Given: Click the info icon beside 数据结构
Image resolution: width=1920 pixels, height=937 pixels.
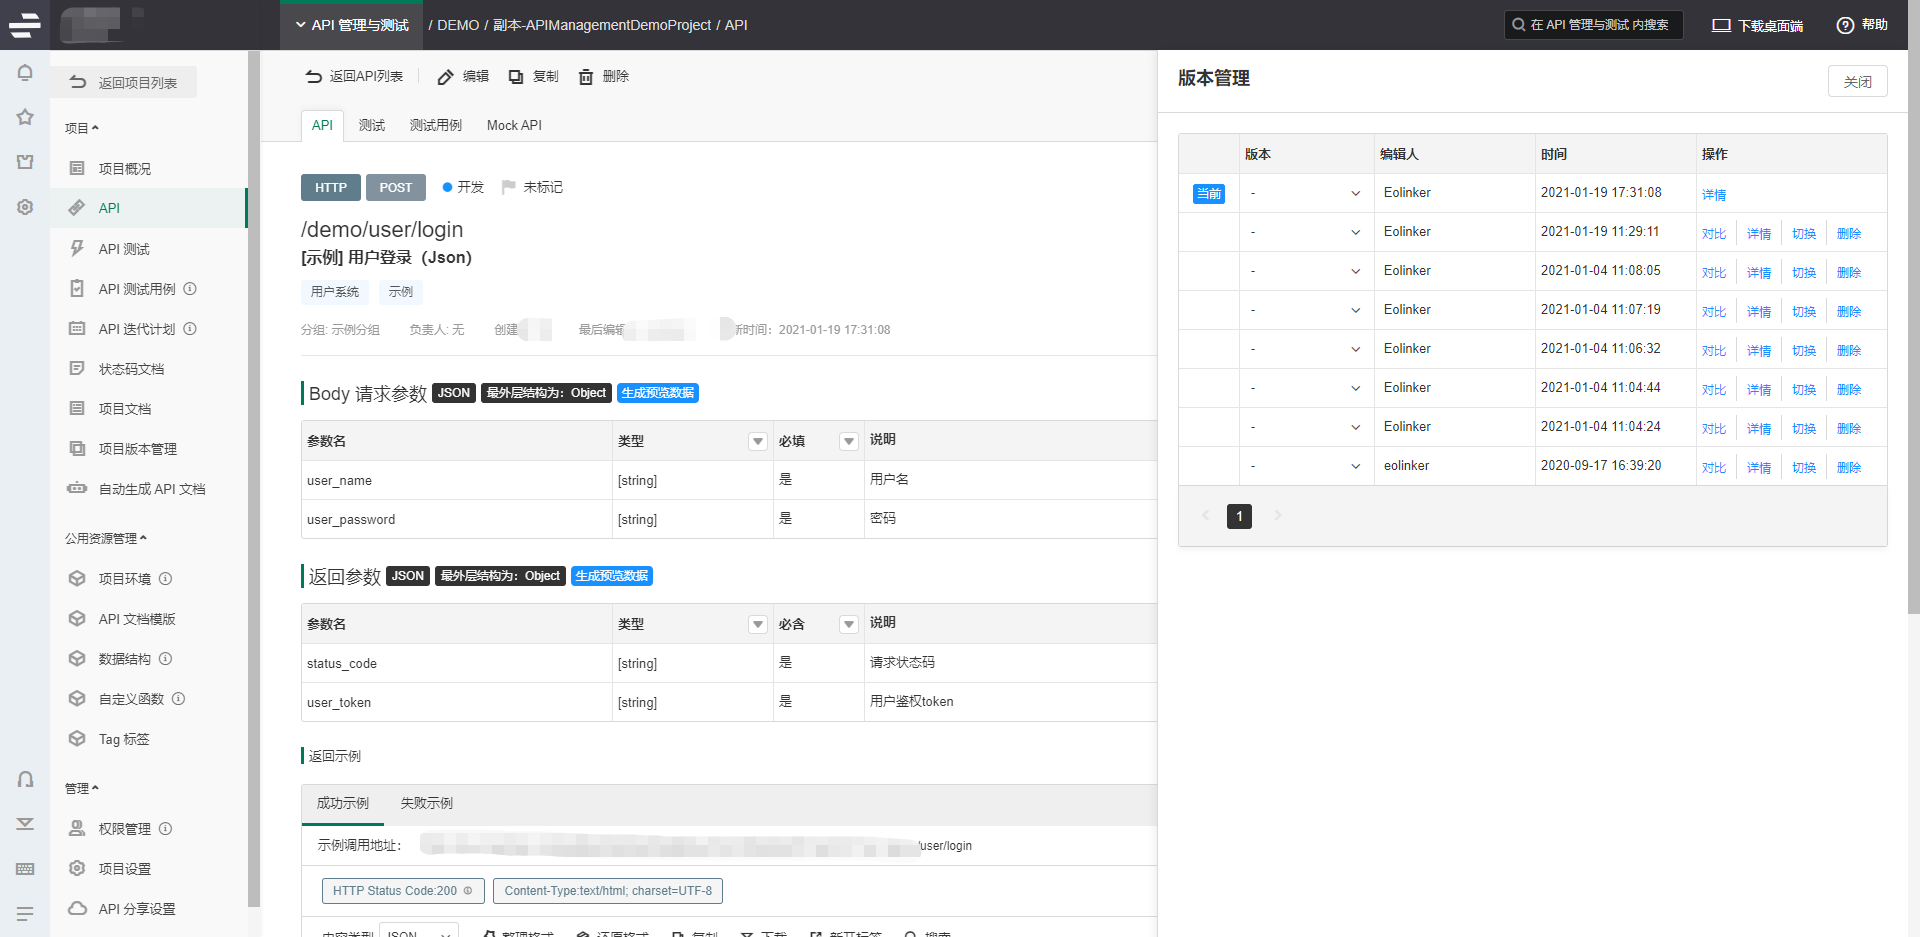Looking at the screenshot, I should click(166, 659).
